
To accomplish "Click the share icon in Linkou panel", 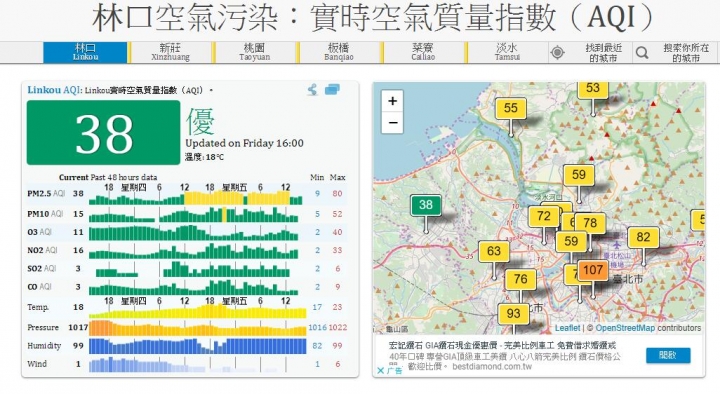I will [313, 90].
